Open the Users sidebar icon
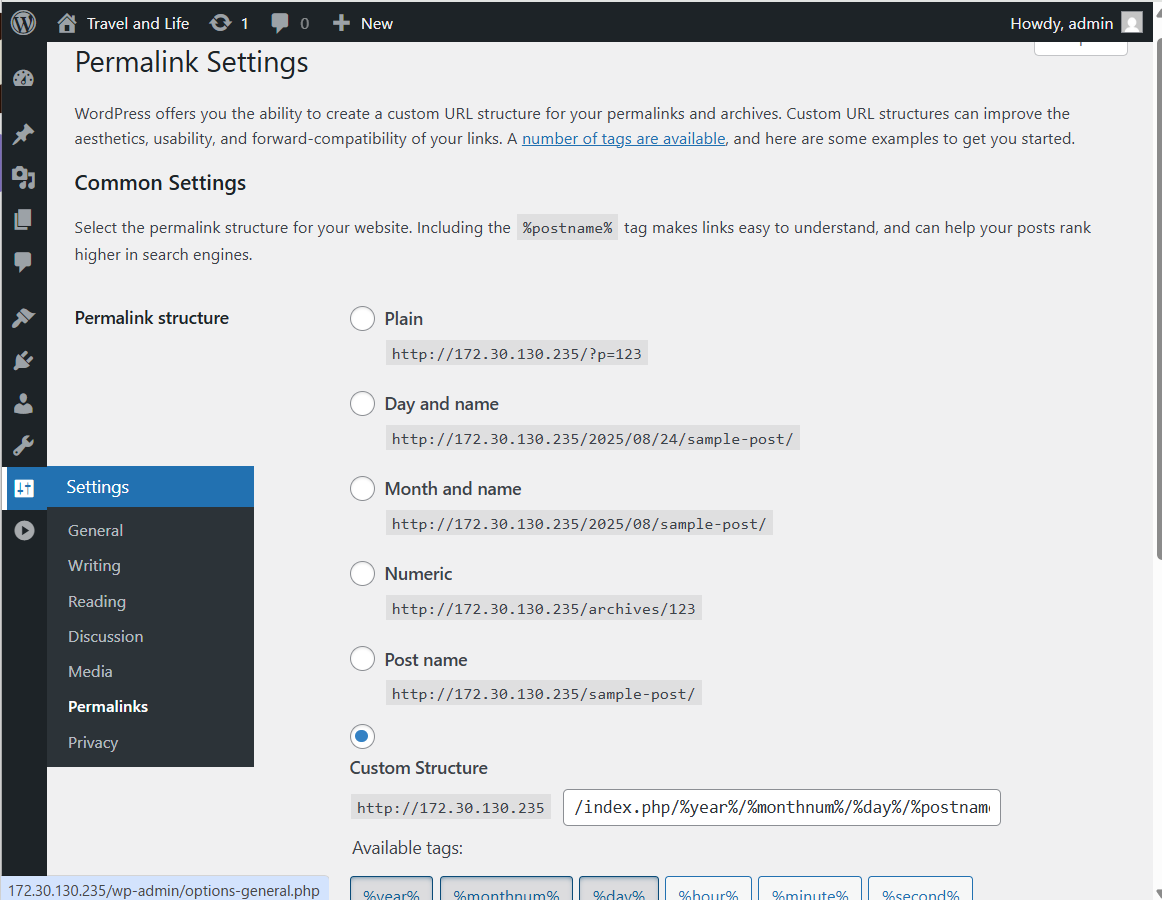Screen dimensions: 1162x900 [24, 404]
